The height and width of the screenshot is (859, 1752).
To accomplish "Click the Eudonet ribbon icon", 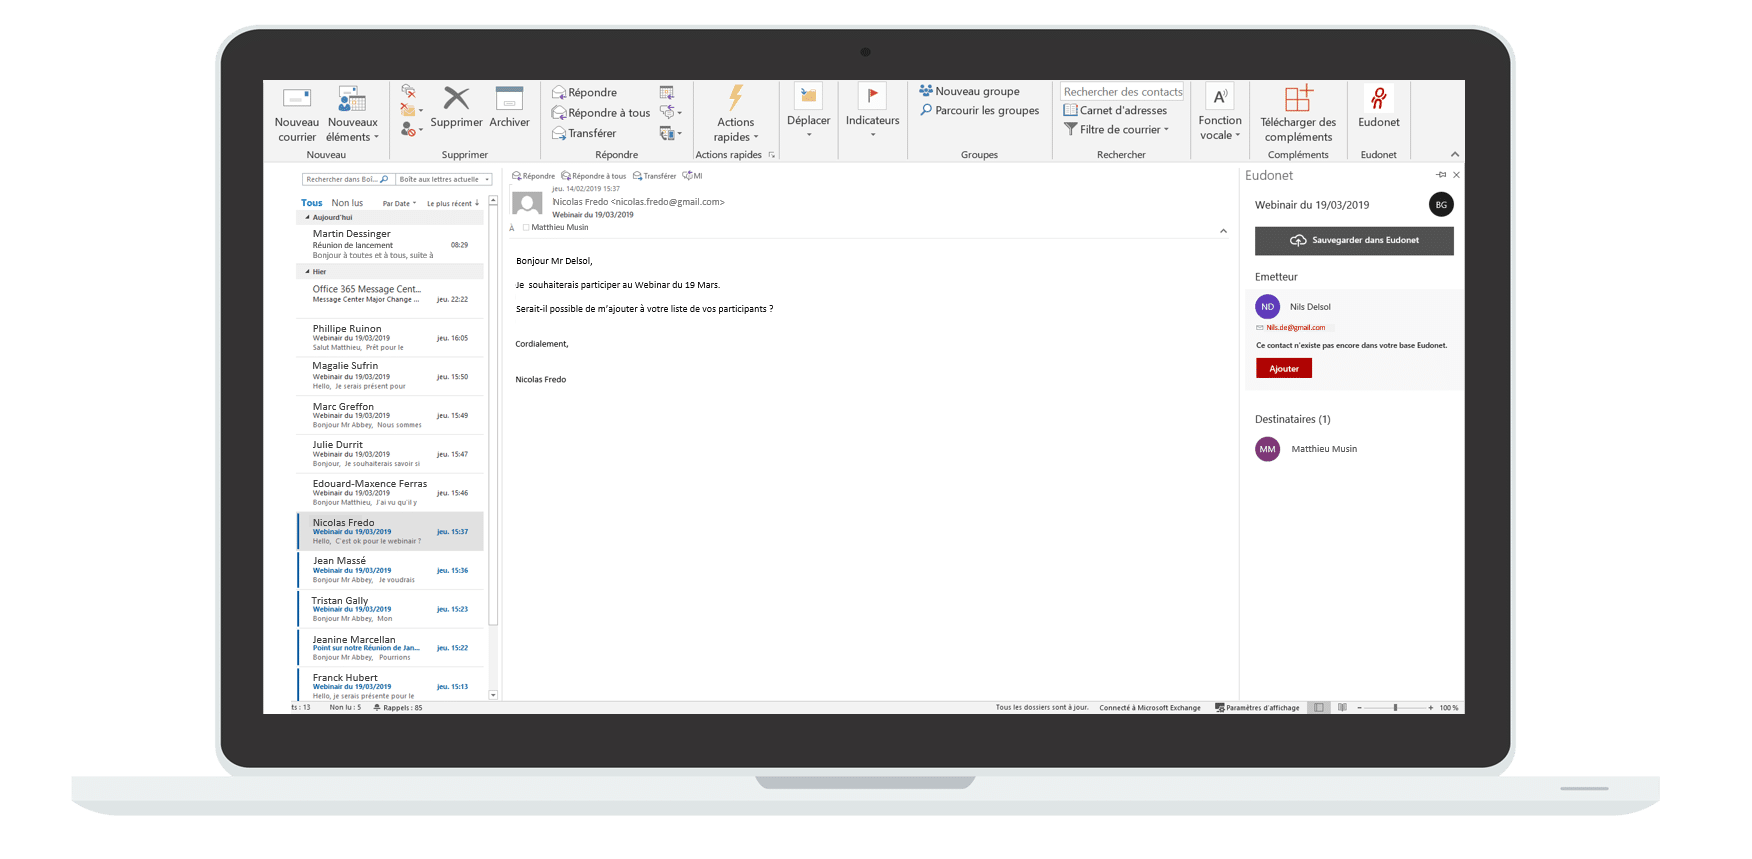I will point(1379,98).
